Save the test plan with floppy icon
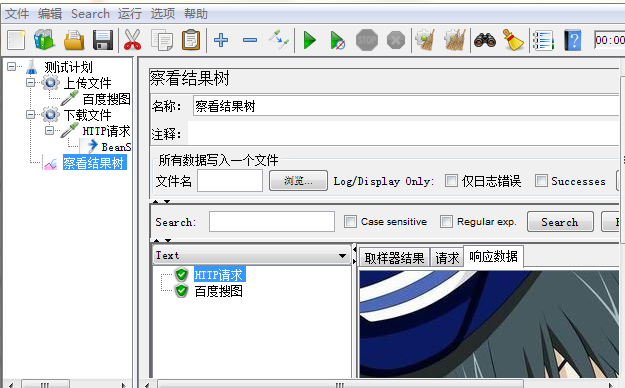The width and height of the screenshot is (625, 388). pyautogui.click(x=103, y=40)
